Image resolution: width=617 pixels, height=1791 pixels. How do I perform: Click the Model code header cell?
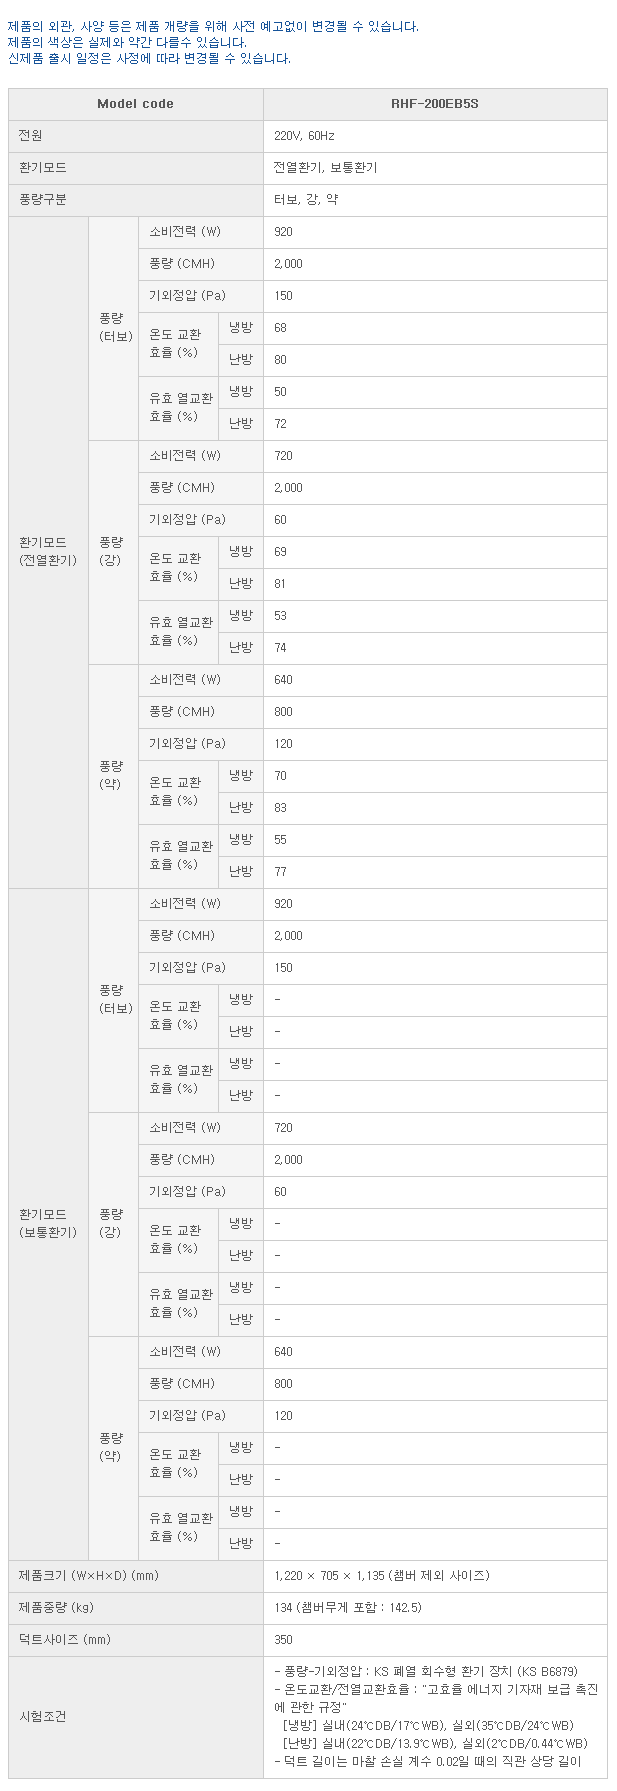(135, 104)
